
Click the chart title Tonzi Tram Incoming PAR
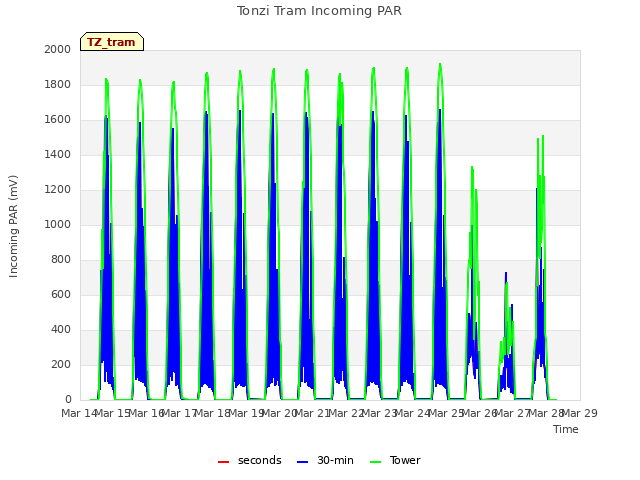319,11
